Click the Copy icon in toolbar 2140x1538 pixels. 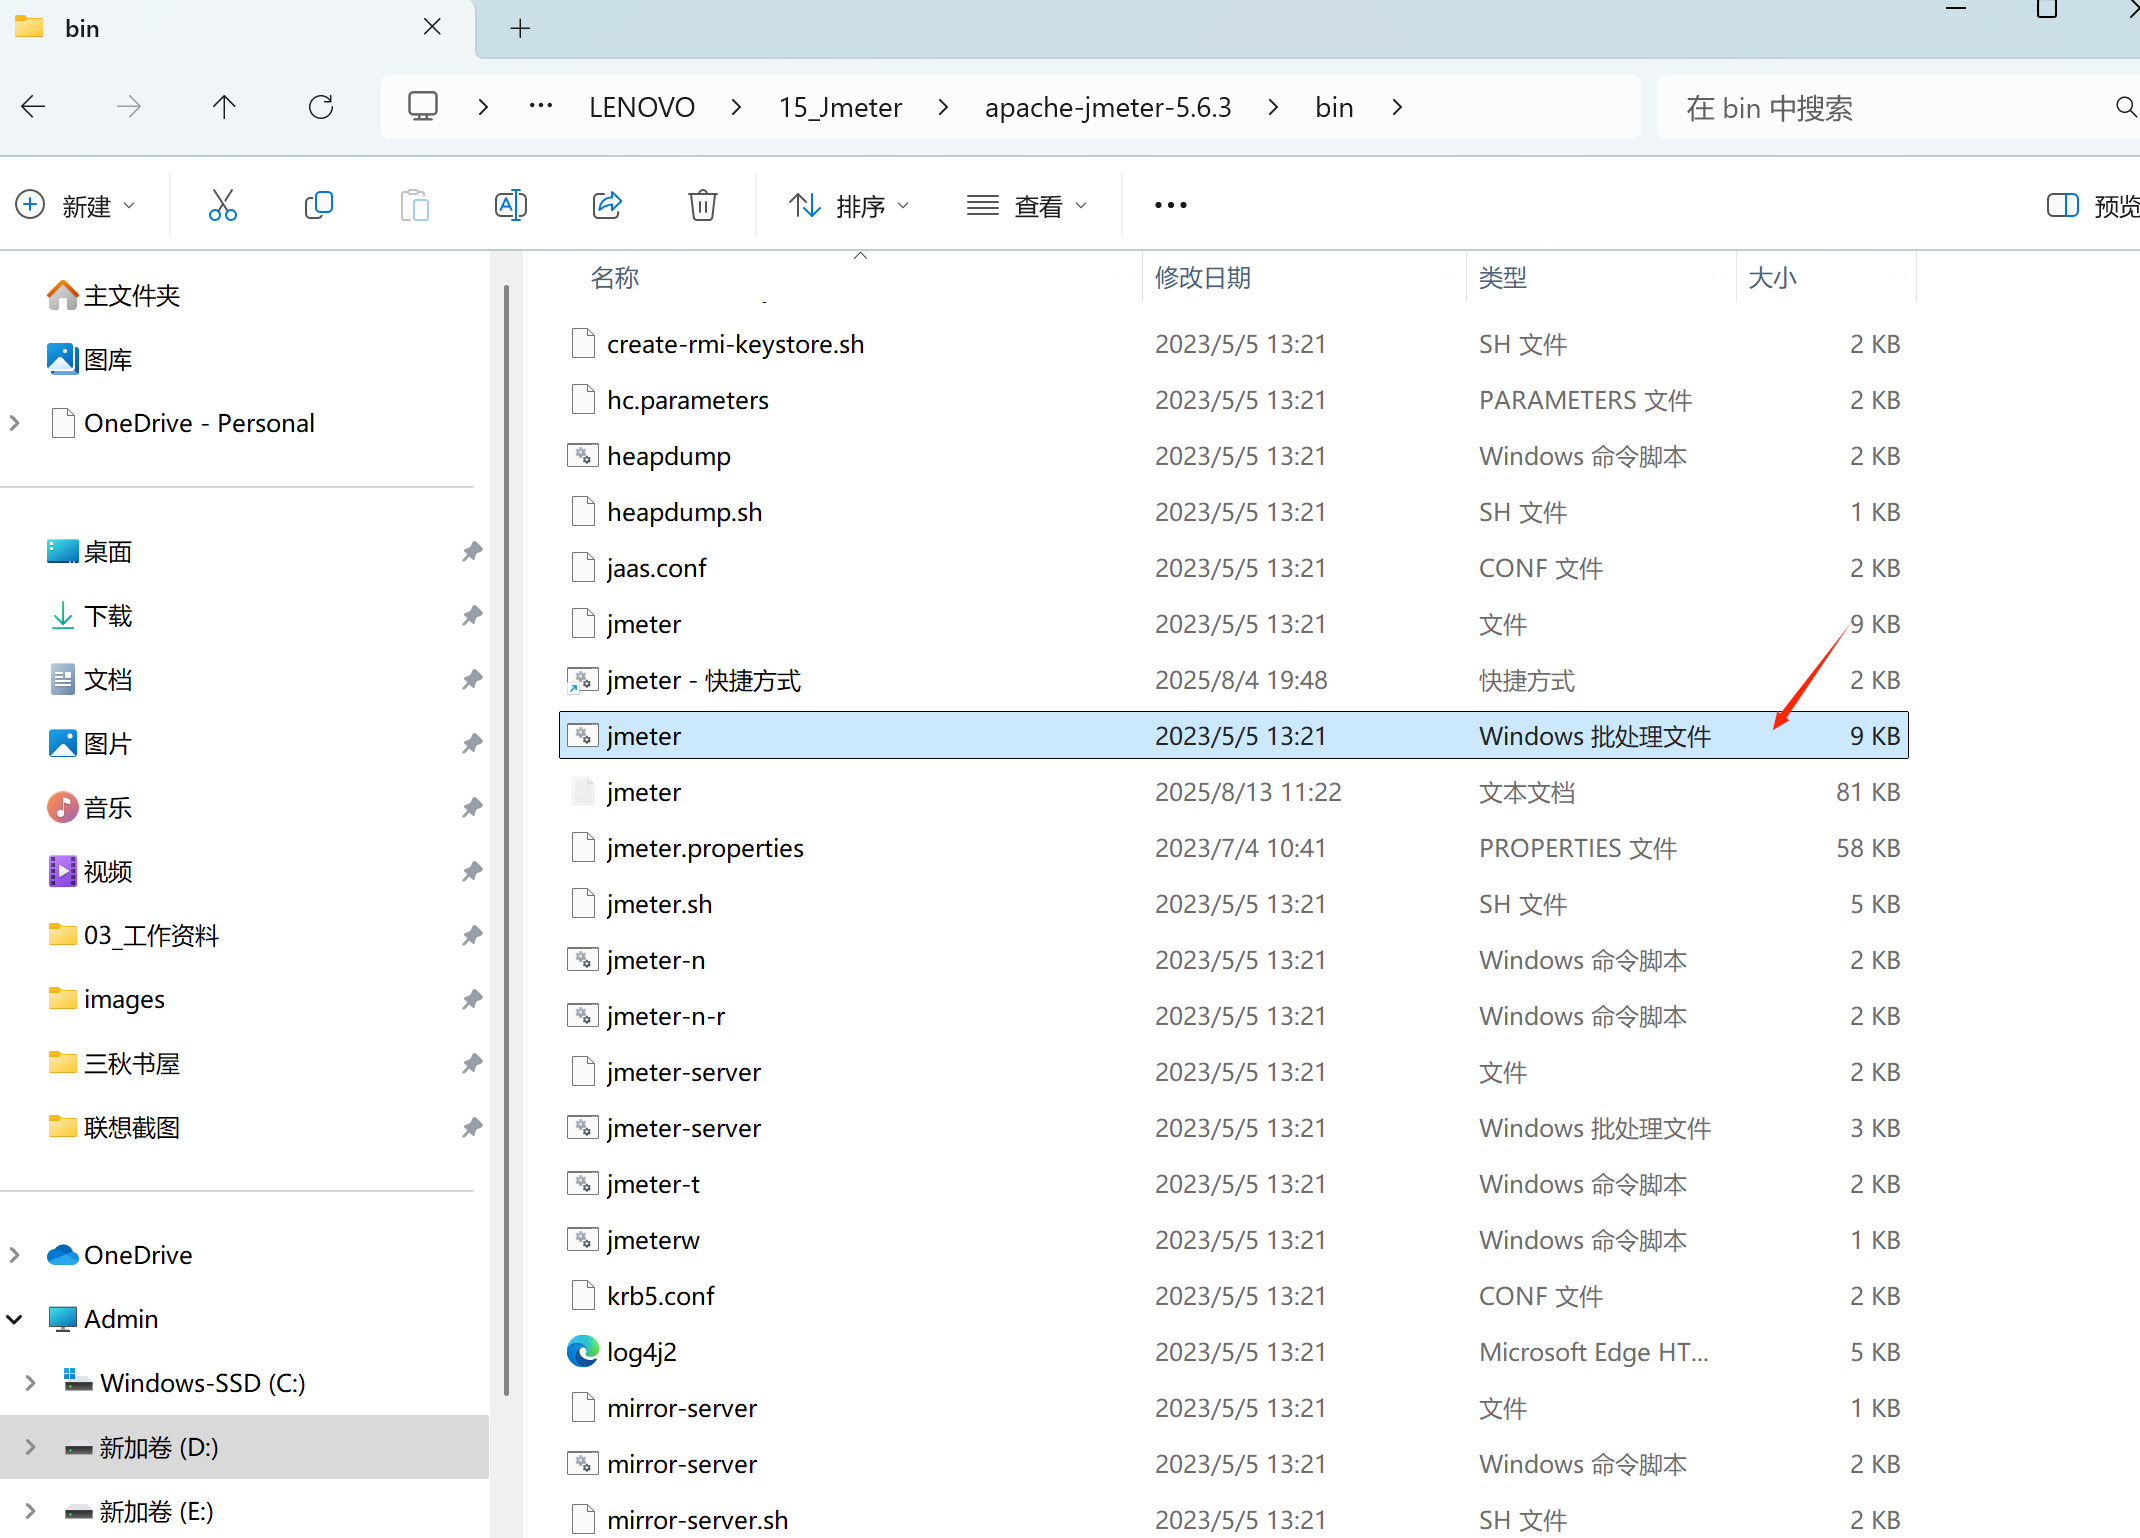tap(318, 205)
